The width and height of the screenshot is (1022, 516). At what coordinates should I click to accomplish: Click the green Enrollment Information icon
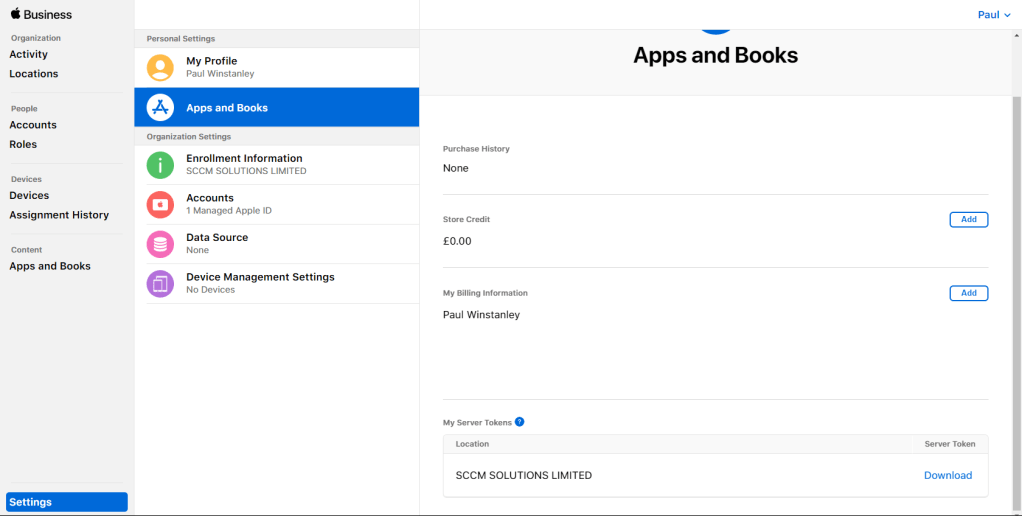[160, 165]
